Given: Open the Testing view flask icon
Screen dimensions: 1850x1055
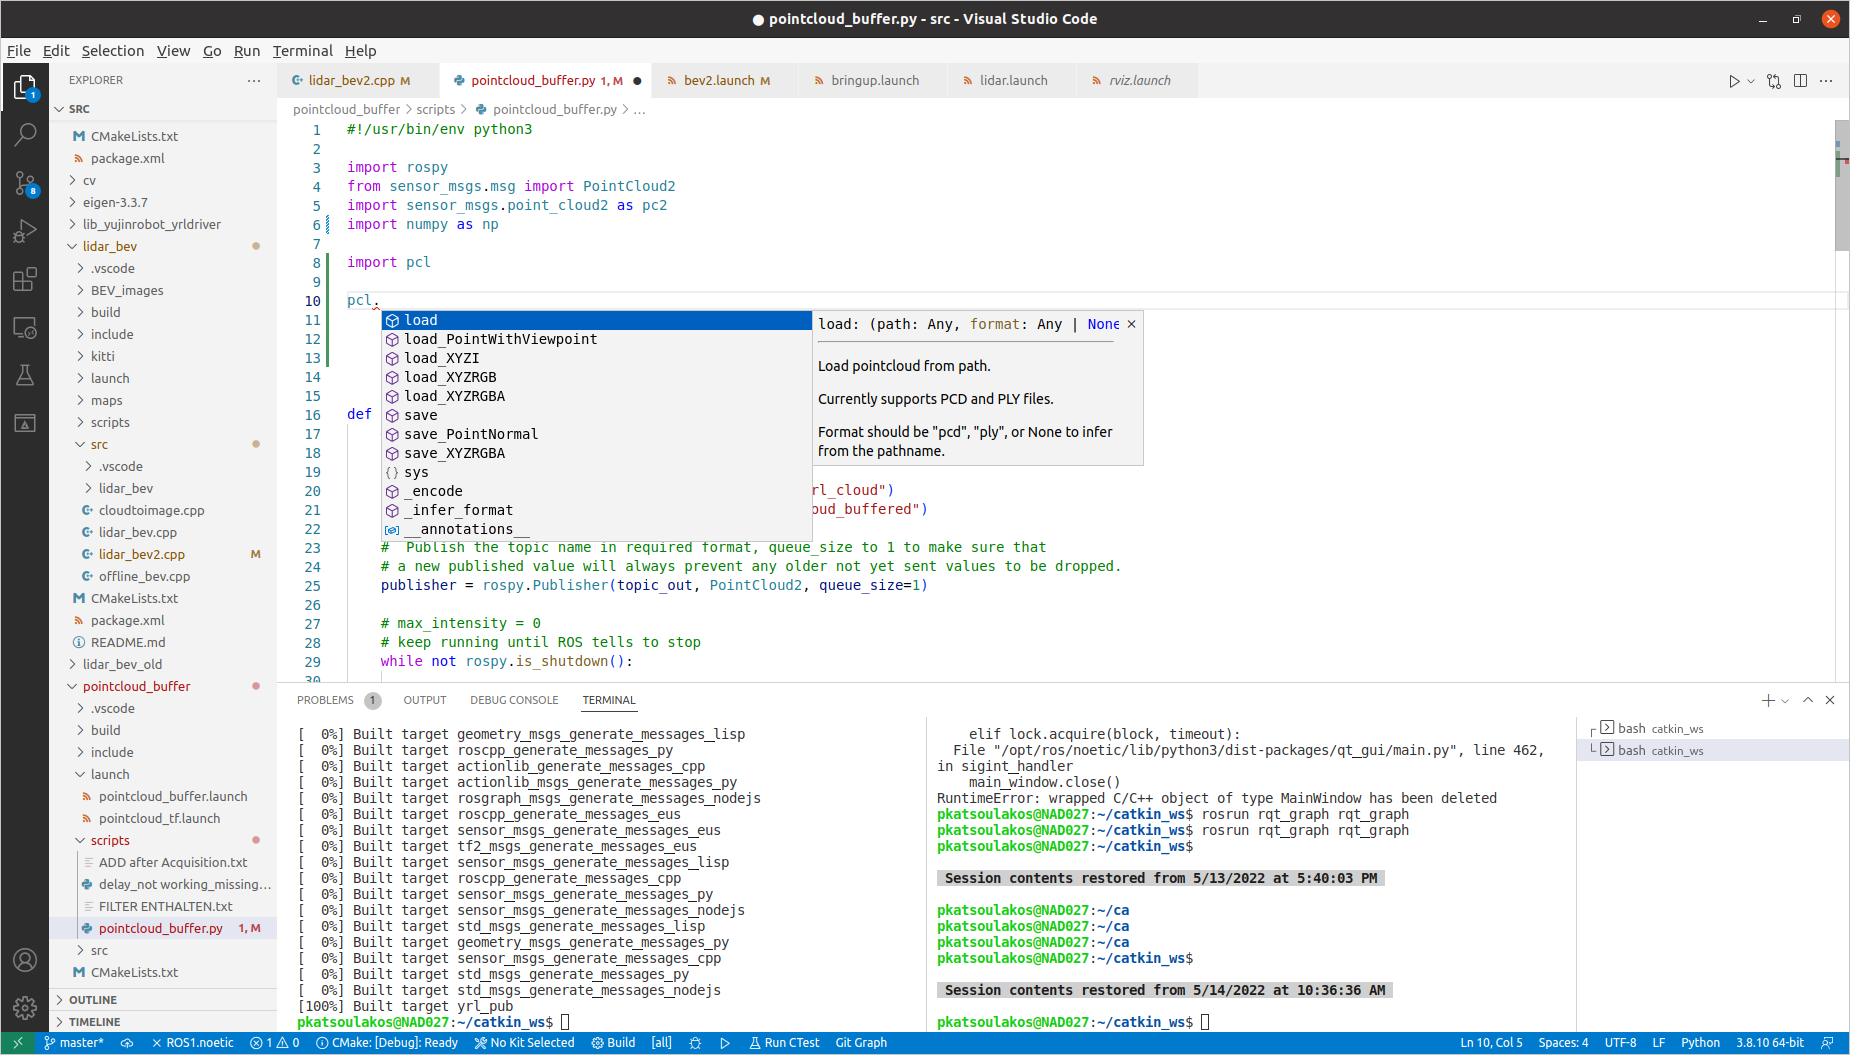Looking at the screenshot, I should [25, 375].
